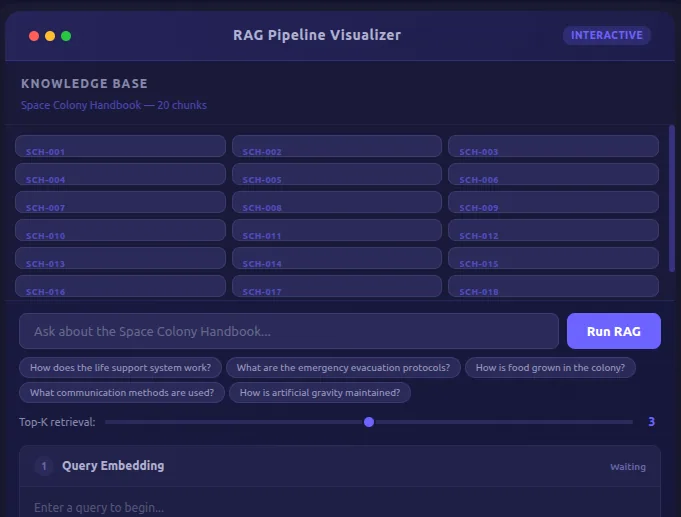
Task: Click the RAG Pipeline Visualizer title
Action: point(317,35)
